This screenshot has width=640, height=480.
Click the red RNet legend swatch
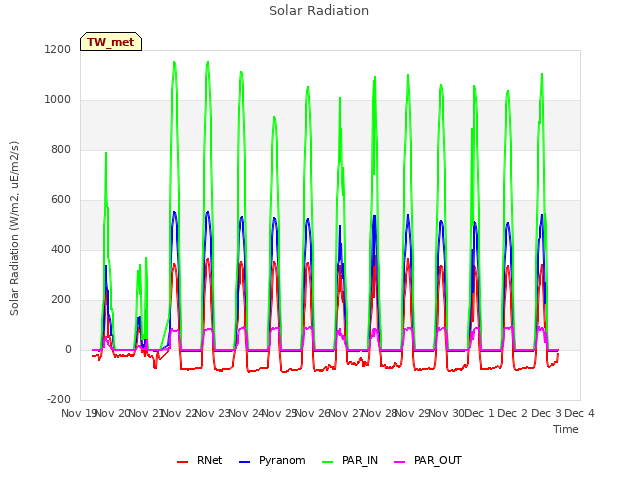tap(182, 462)
